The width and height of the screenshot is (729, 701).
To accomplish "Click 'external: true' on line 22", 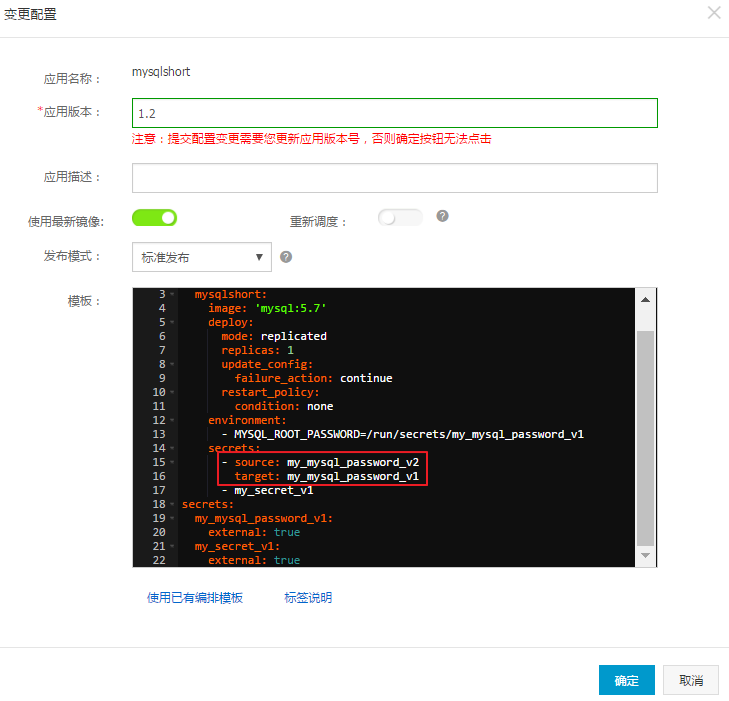I will pyautogui.click(x=254, y=560).
